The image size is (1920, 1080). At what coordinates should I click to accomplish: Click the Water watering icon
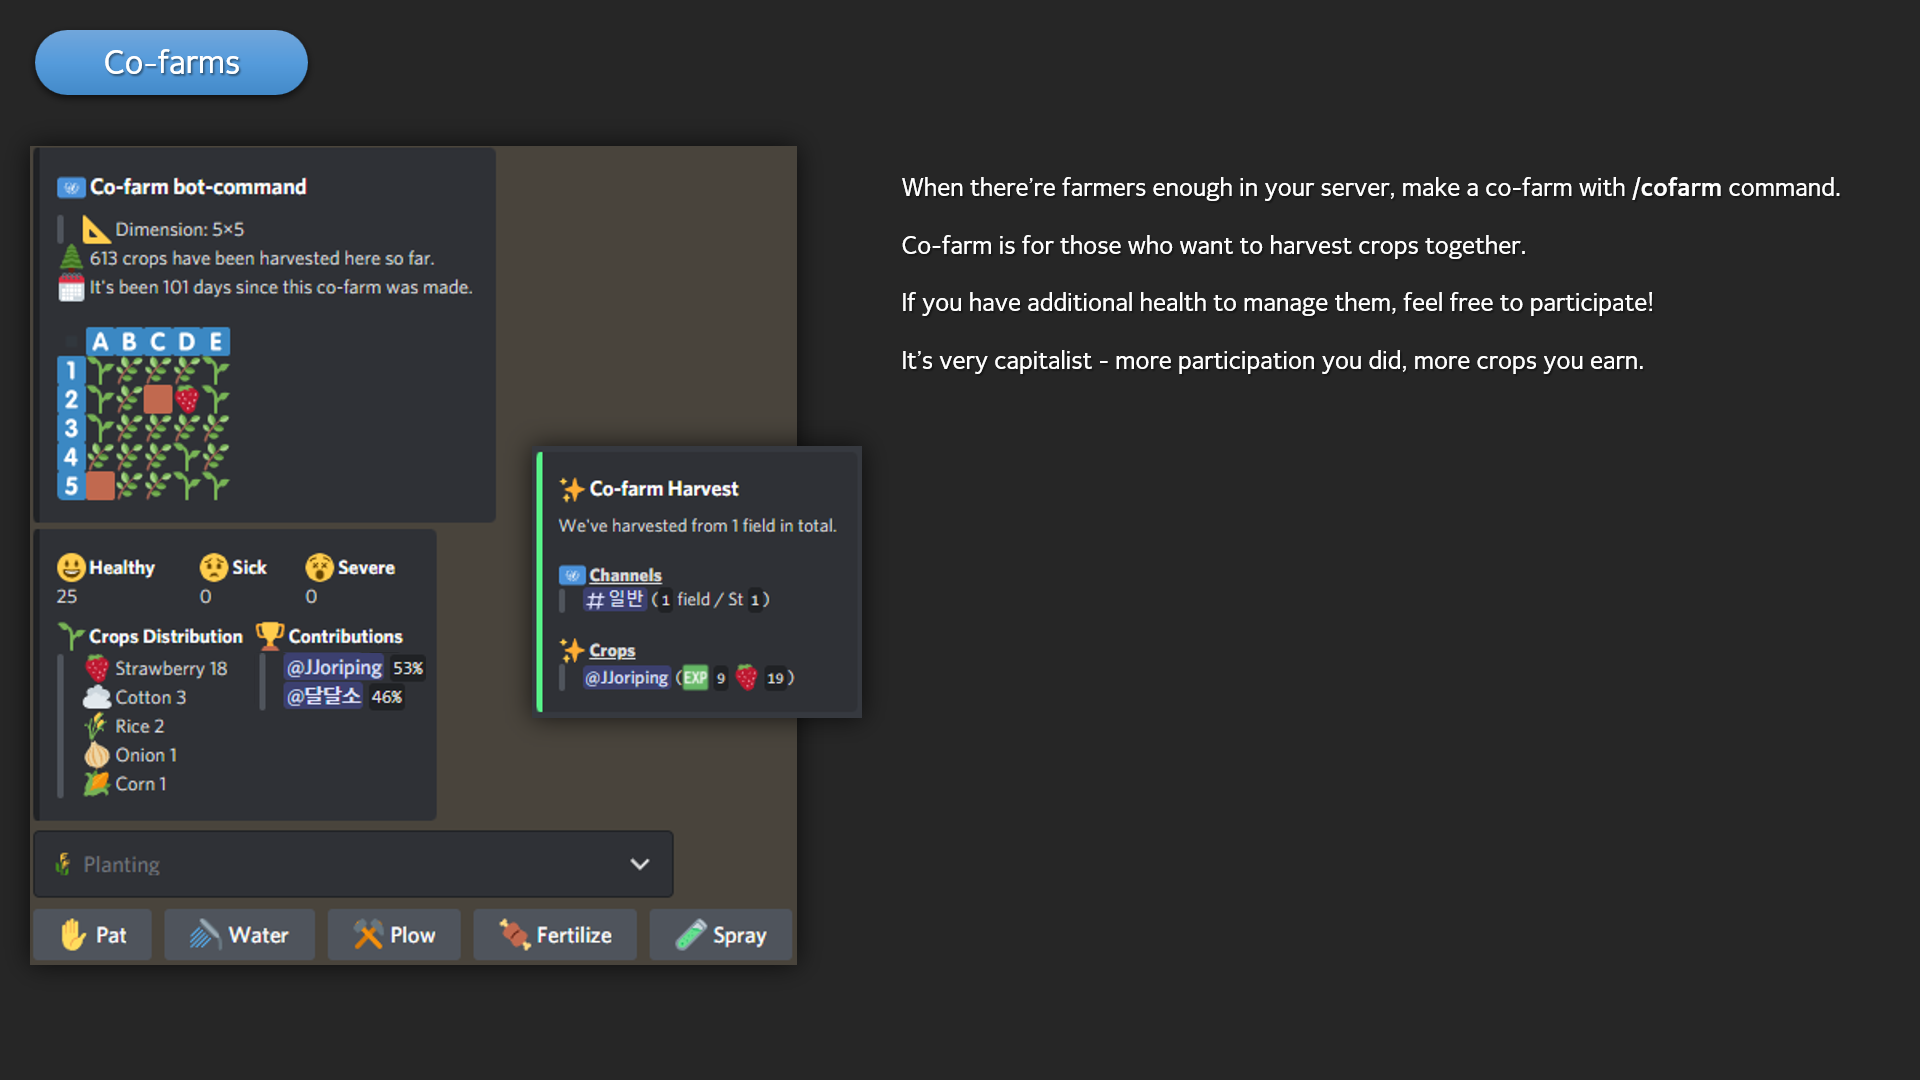coord(205,935)
